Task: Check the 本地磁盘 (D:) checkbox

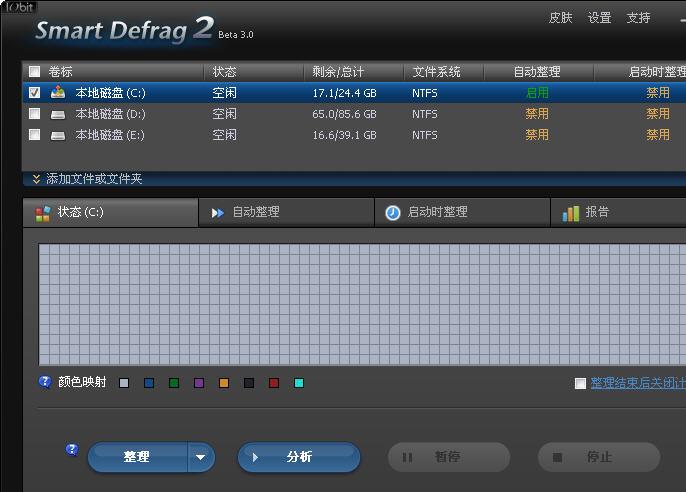Action: [34, 114]
